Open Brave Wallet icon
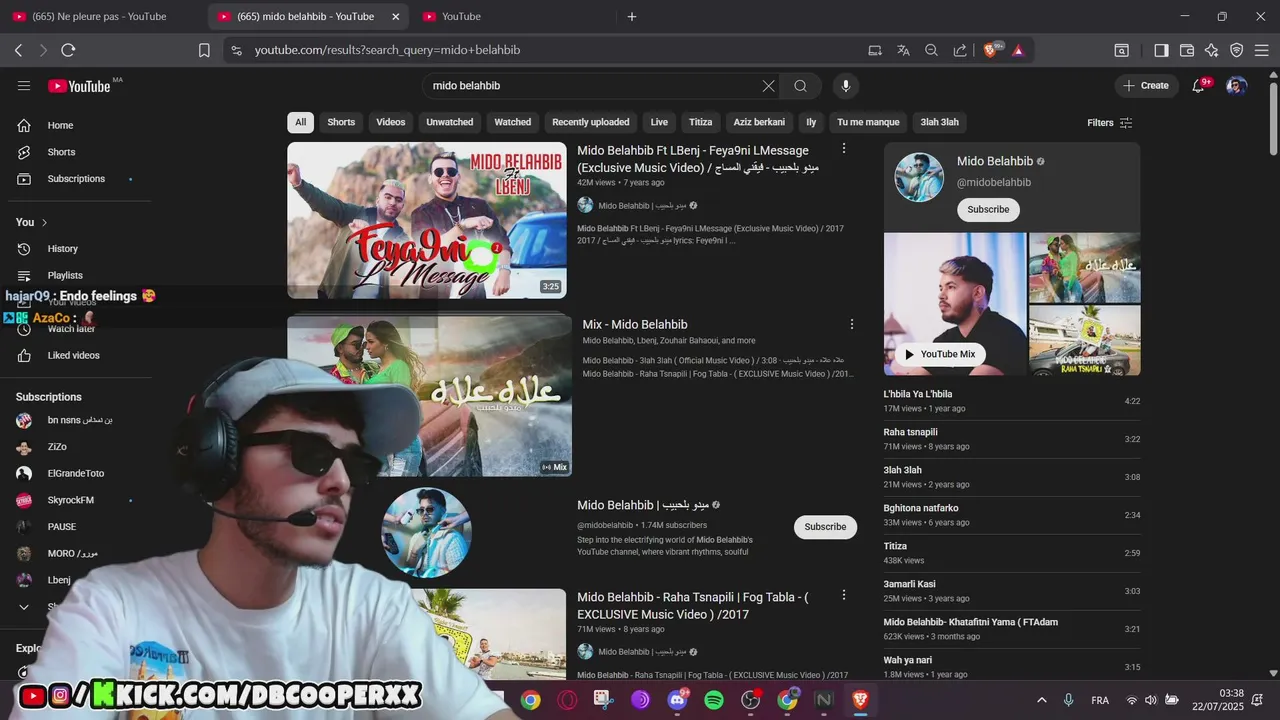The height and width of the screenshot is (720, 1280). [x=1187, y=50]
